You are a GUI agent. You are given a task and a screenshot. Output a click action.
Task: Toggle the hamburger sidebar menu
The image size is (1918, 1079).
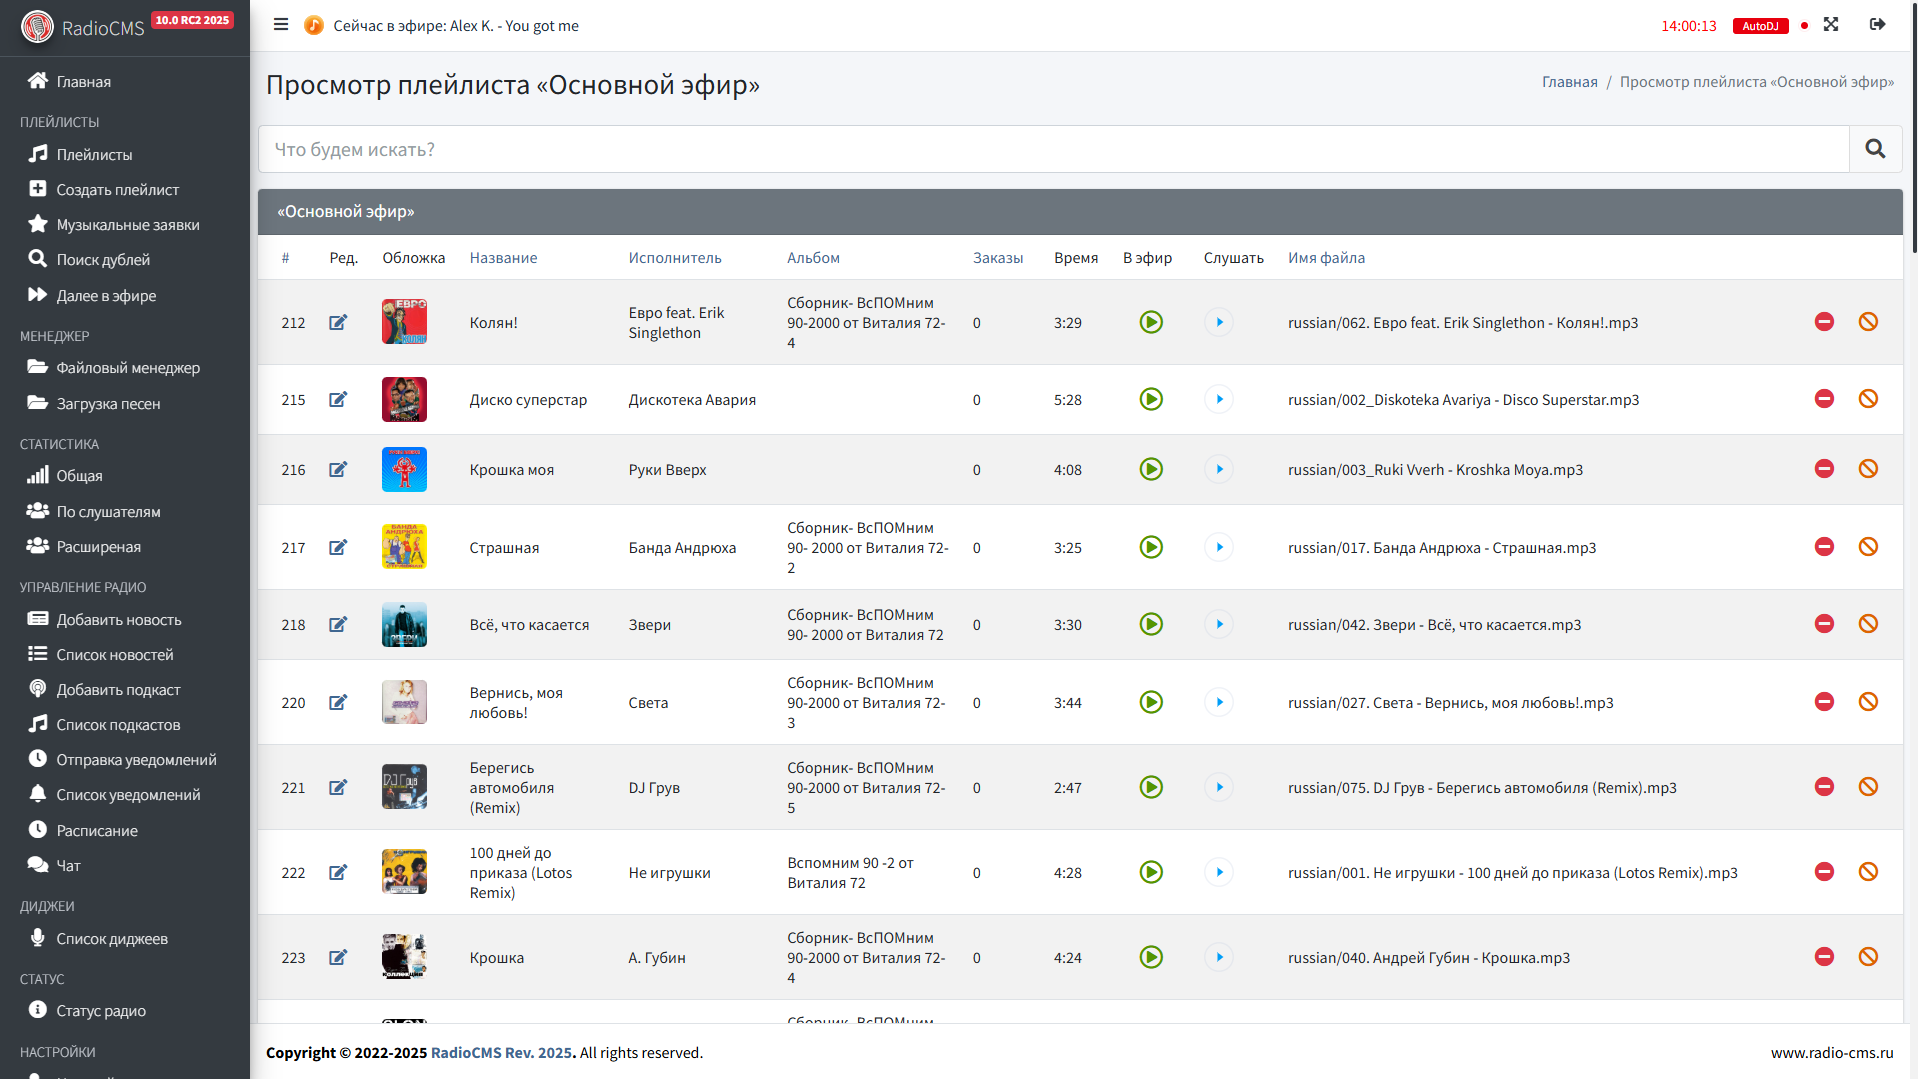pos(281,25)
